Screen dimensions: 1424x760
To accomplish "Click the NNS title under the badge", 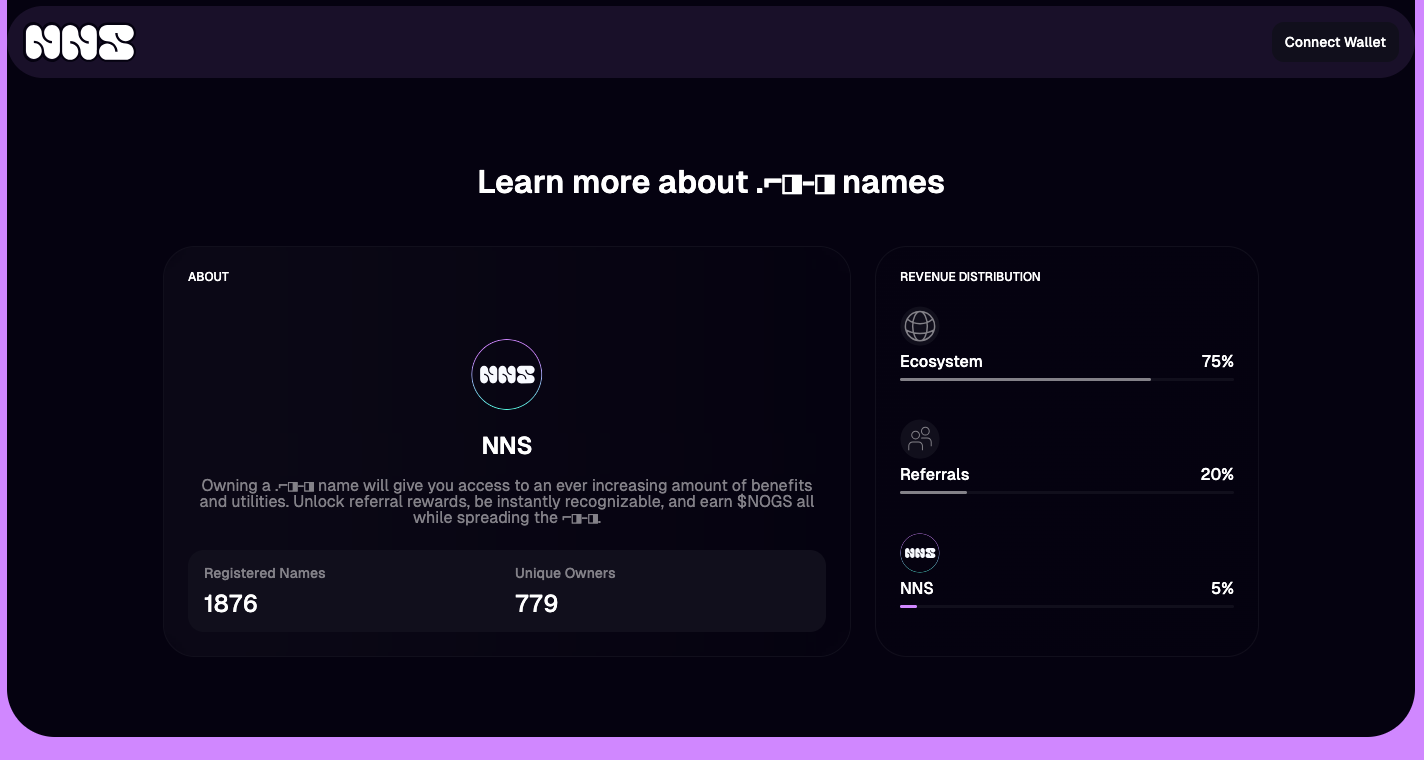I will click(506, 445).
